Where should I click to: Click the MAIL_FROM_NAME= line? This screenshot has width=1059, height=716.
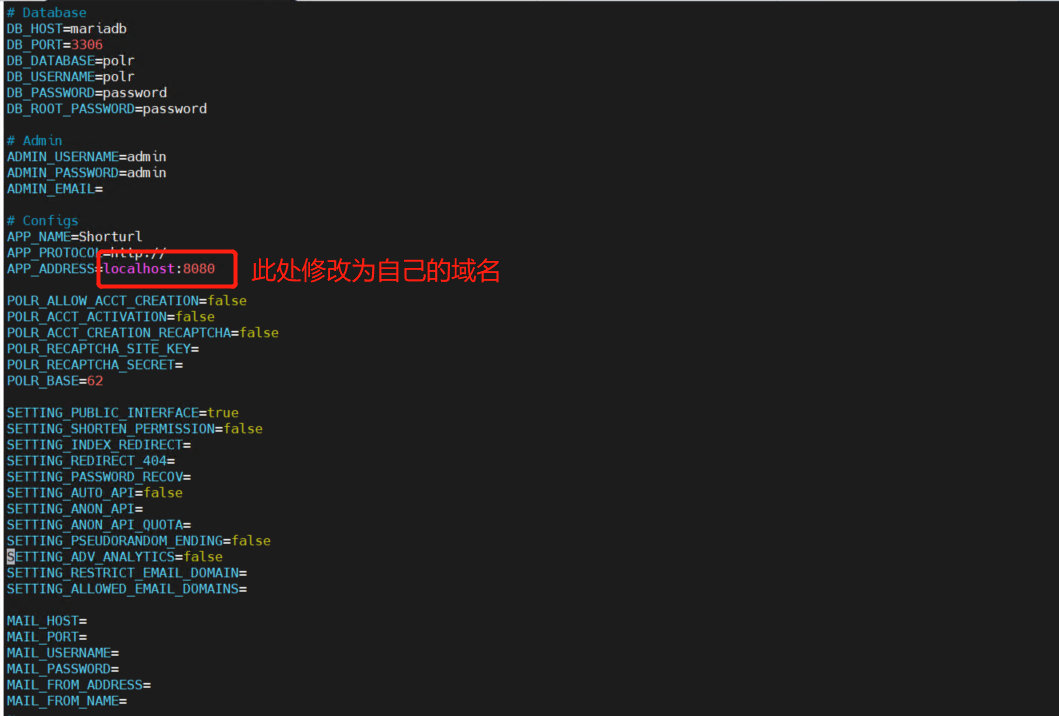pos(66,701)
